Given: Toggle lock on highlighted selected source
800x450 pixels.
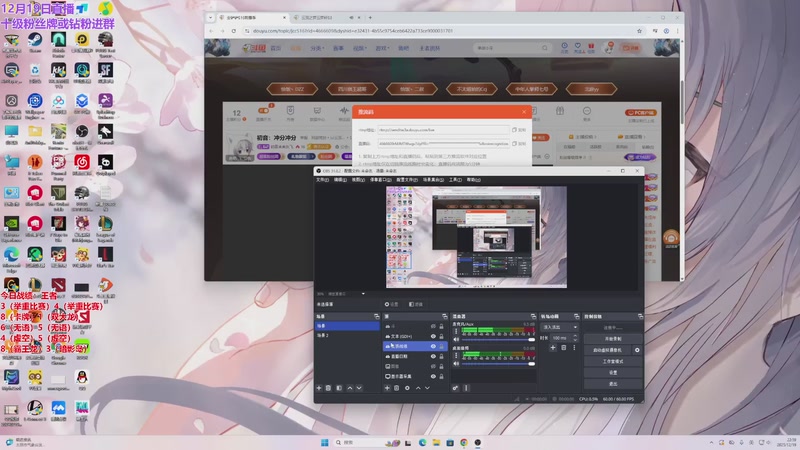Looking at the screenshot, I should pos(441,346).
